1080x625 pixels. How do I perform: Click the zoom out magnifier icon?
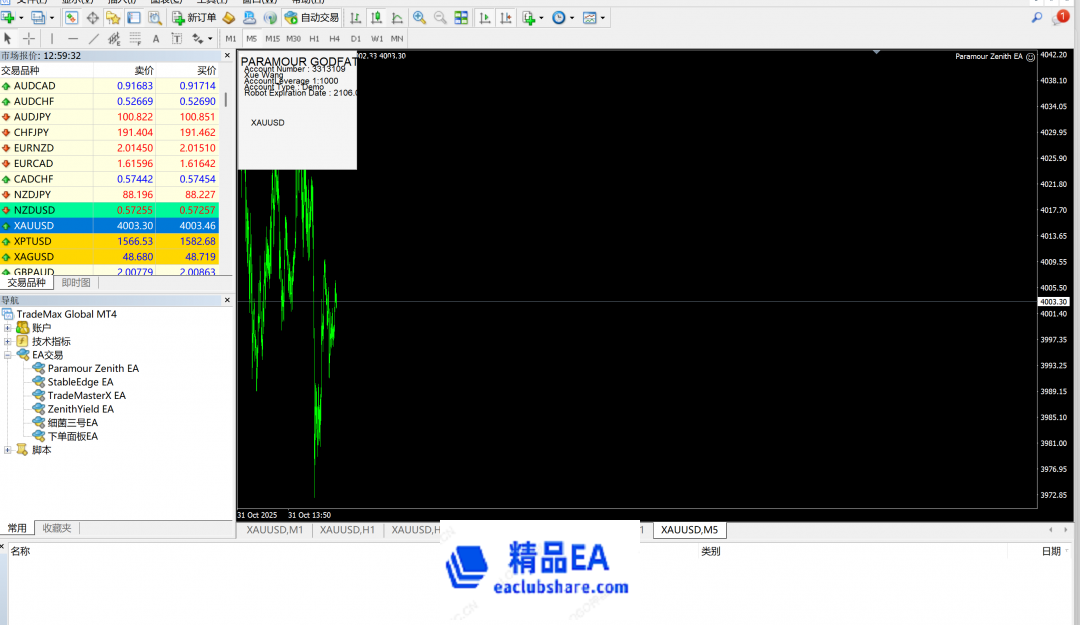point(440,18)
